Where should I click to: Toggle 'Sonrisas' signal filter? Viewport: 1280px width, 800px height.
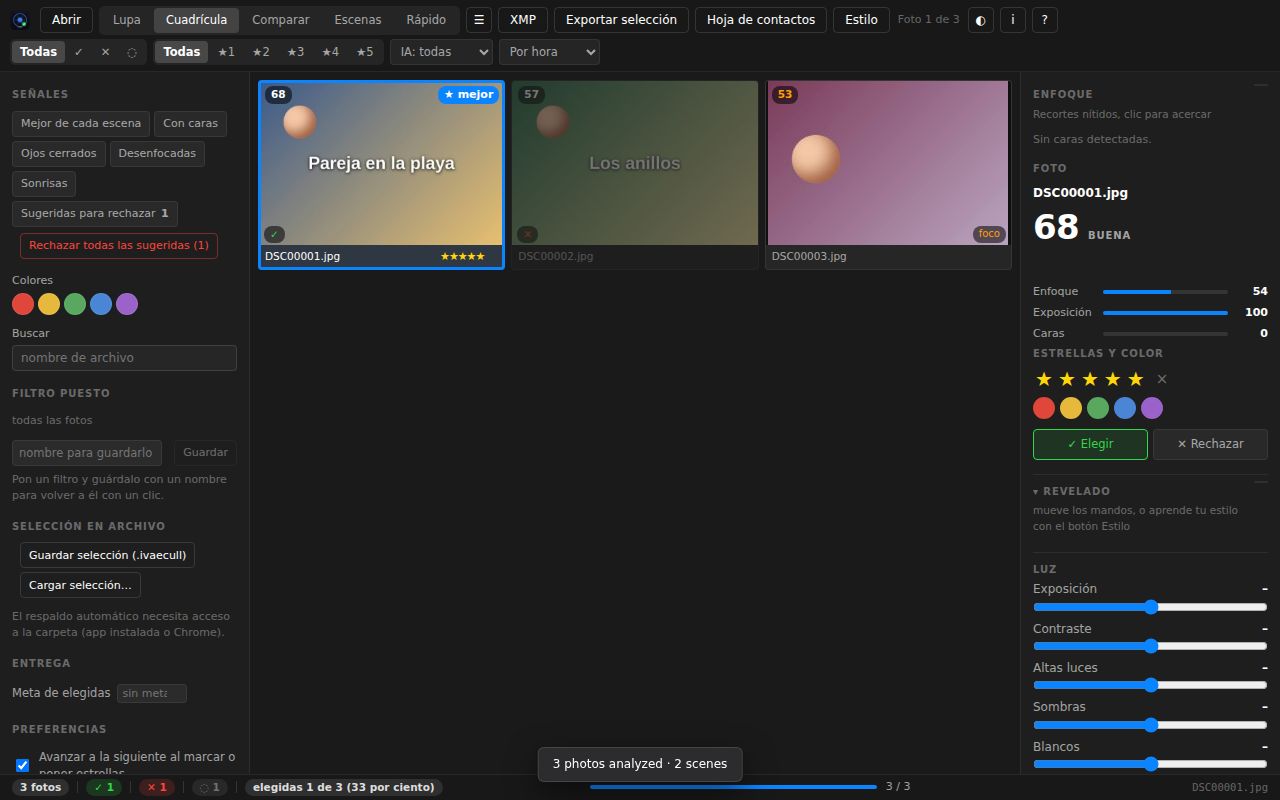pos(44,184)
